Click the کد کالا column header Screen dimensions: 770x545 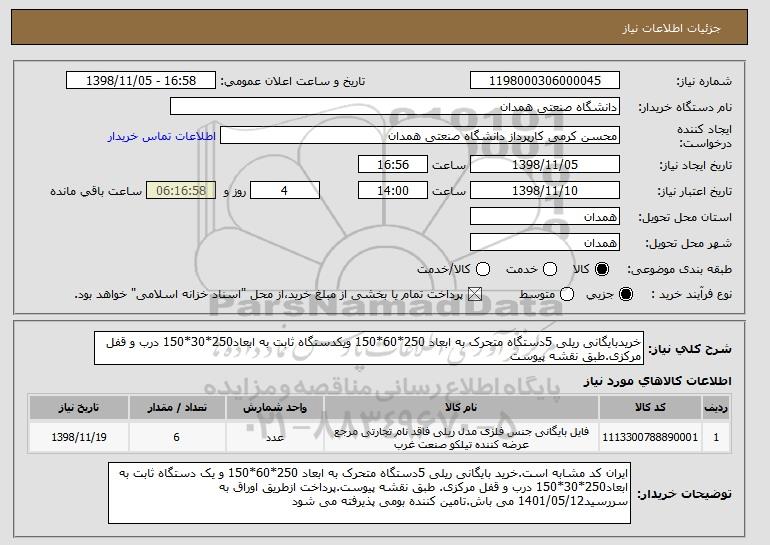coord(650,408)
